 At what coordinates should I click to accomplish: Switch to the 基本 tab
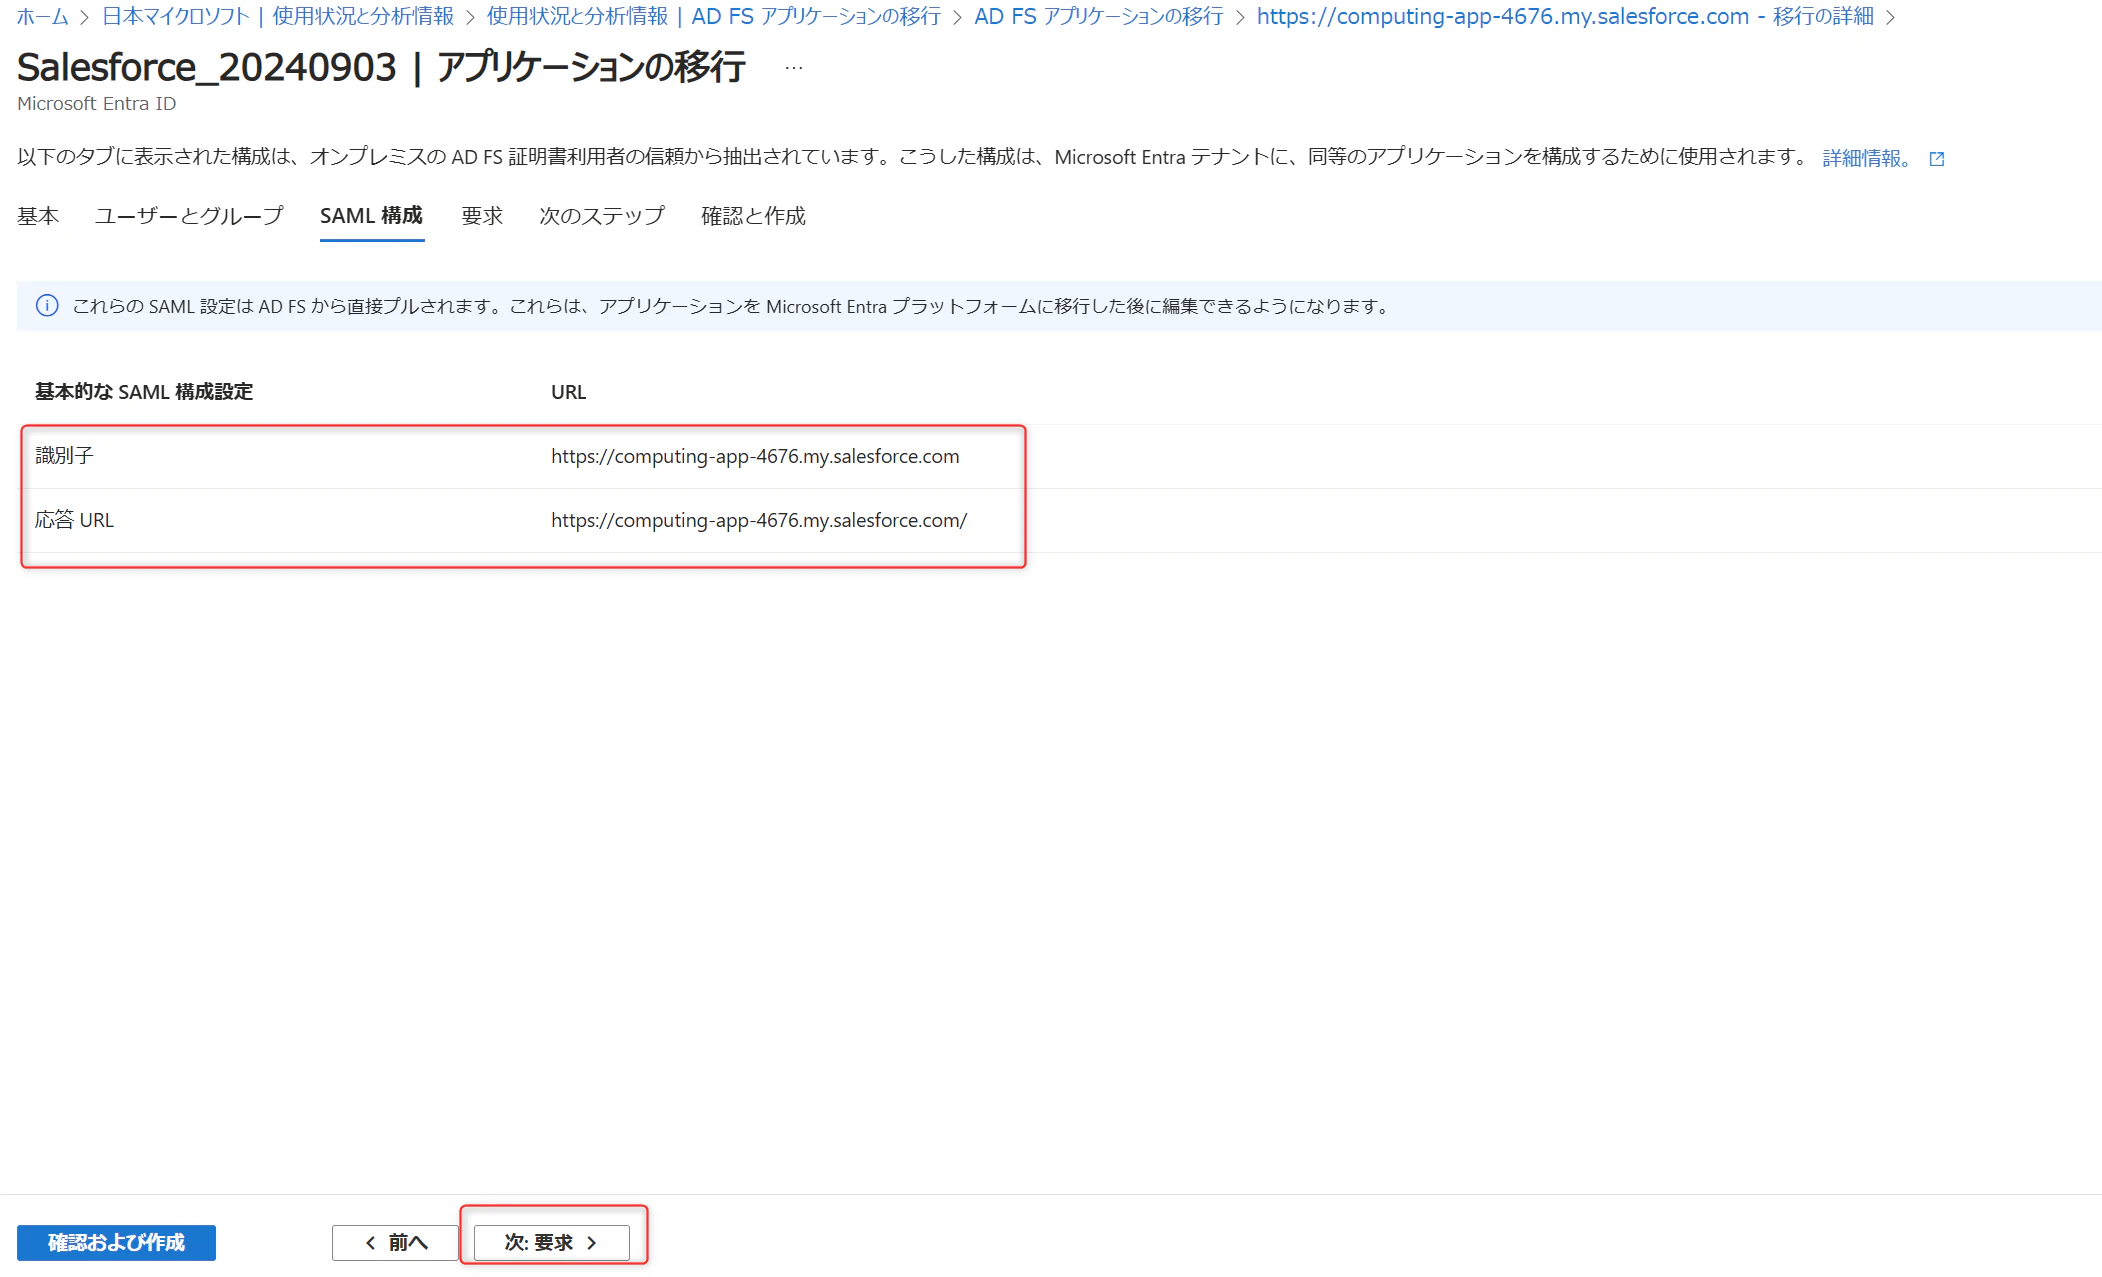[x=38, y=216]
